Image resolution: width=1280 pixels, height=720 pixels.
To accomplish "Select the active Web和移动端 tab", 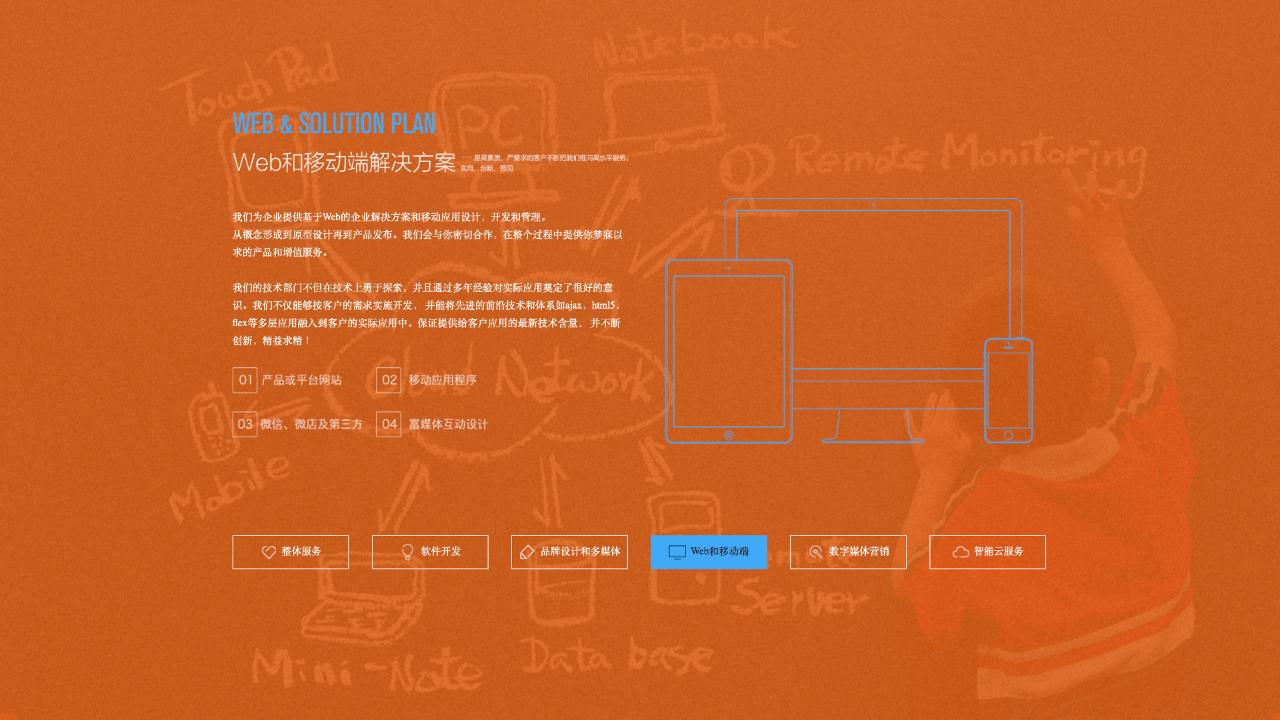I will pyautogui.click(x=709, y=552).
